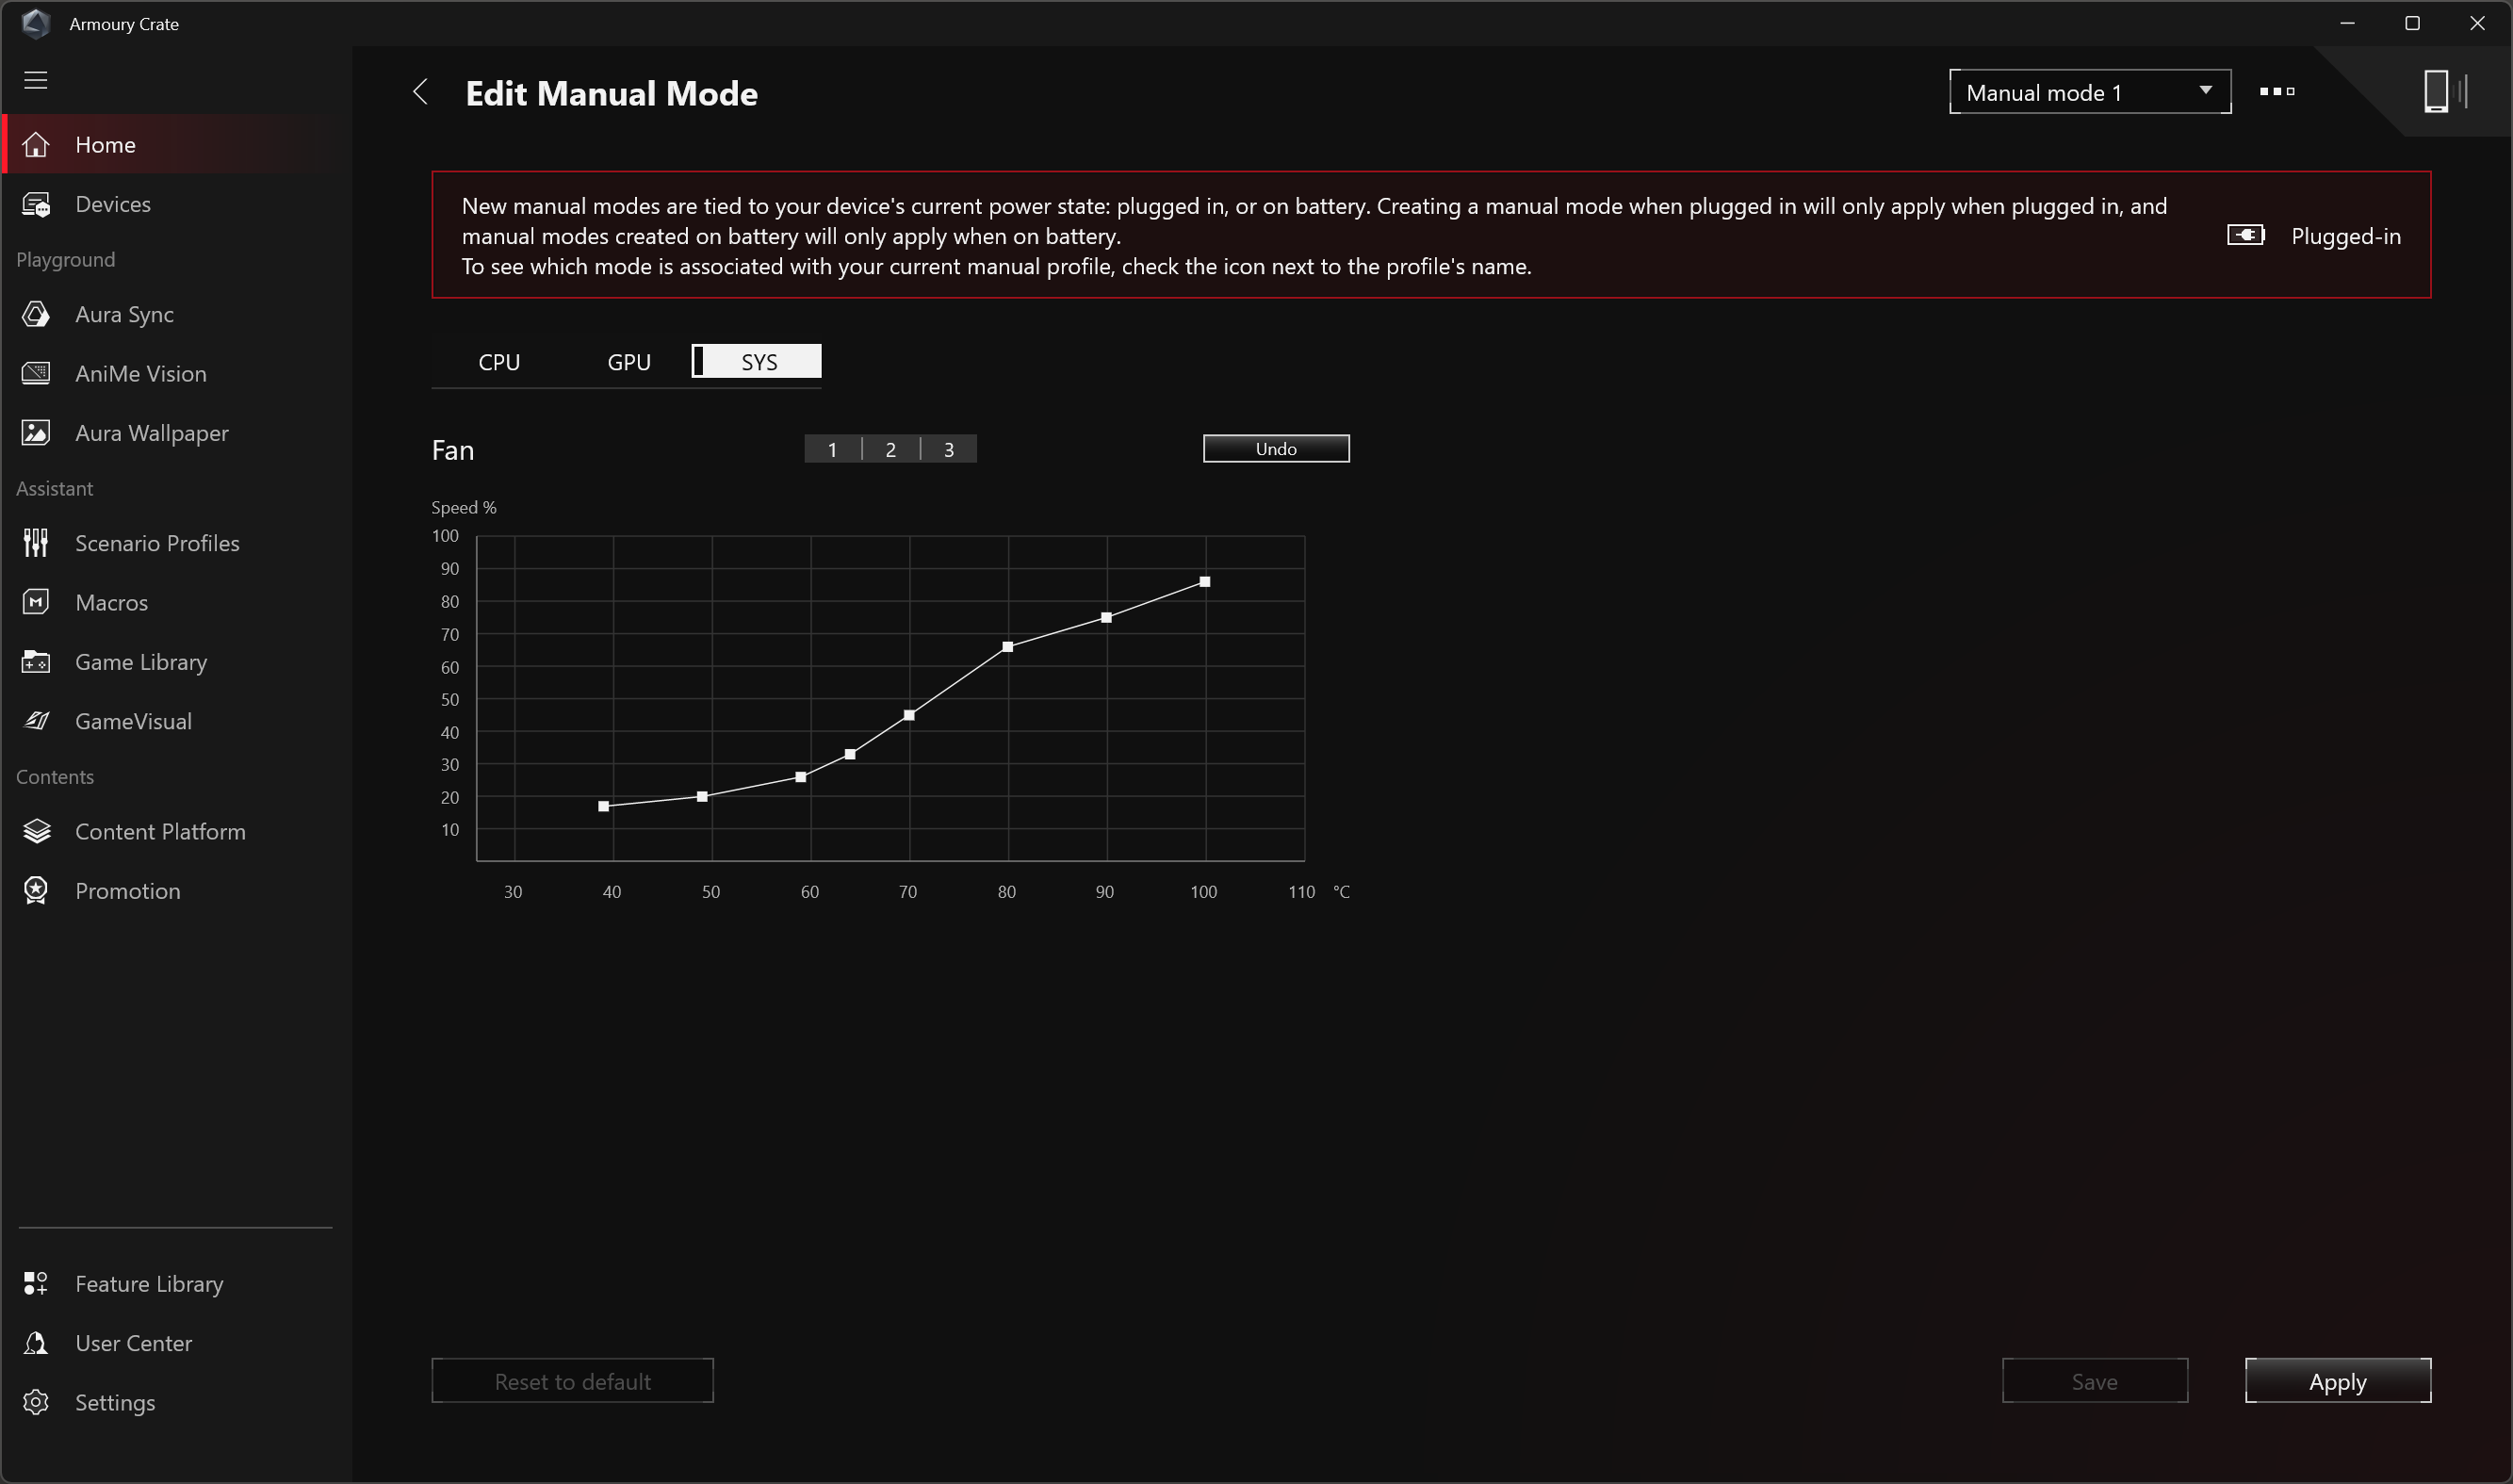Click the Undo button
This screenshot has width=2513, height=1484.
pos(1275,449)
